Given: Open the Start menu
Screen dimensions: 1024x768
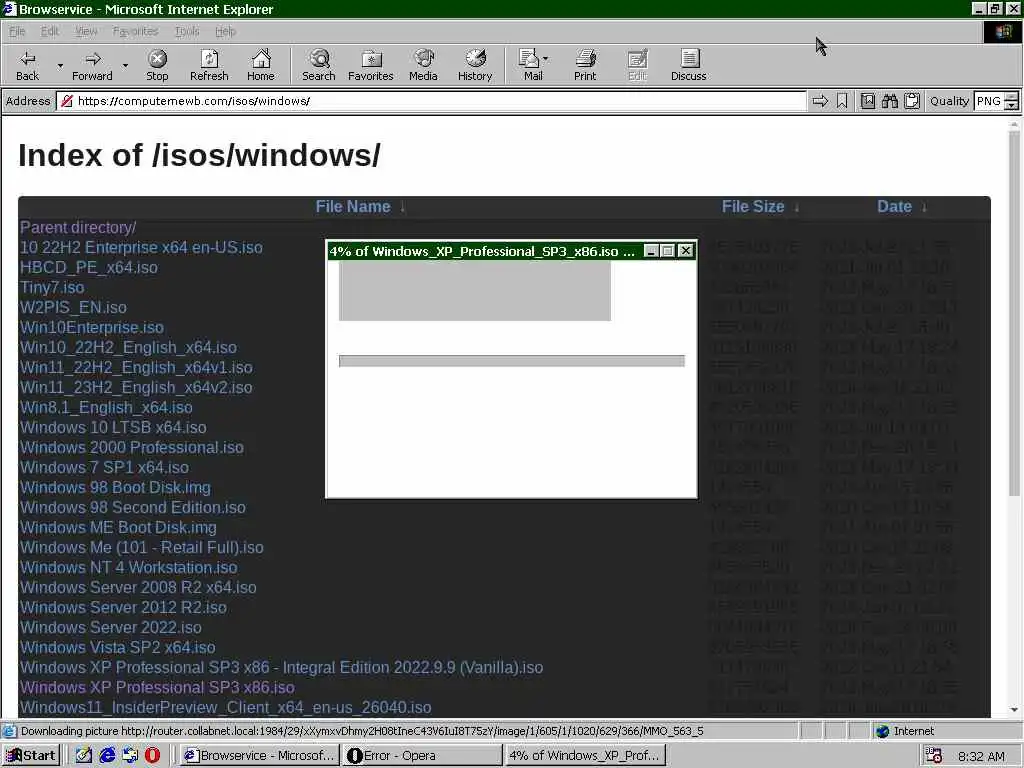Looking at the screenshot, I should point(31,756).
